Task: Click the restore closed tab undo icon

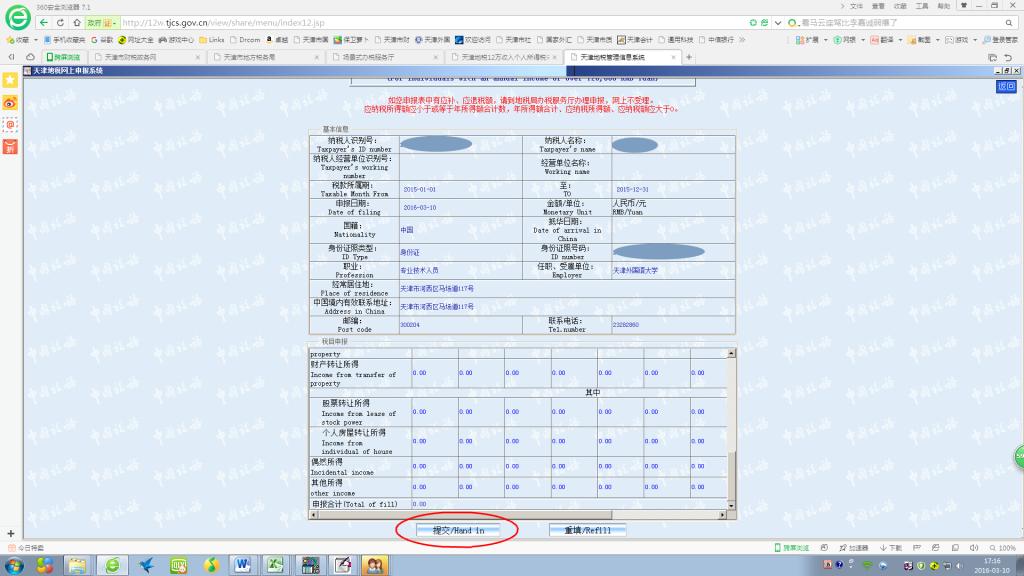Action: (x=1008, y=57)
